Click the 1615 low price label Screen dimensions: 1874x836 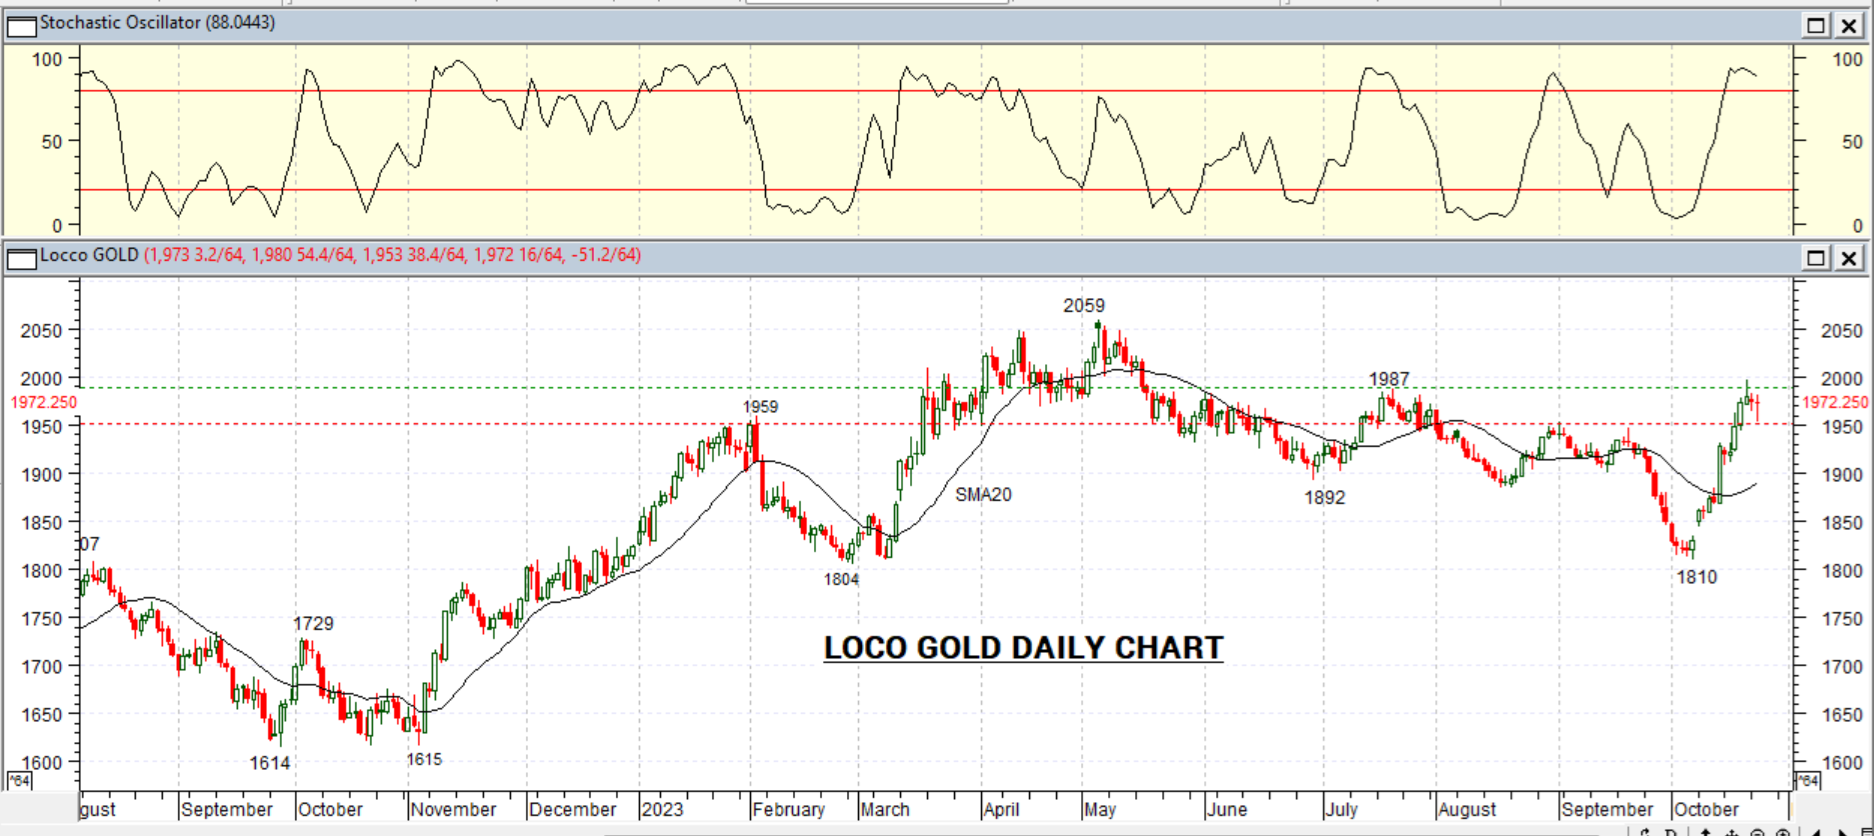point(424,759)
